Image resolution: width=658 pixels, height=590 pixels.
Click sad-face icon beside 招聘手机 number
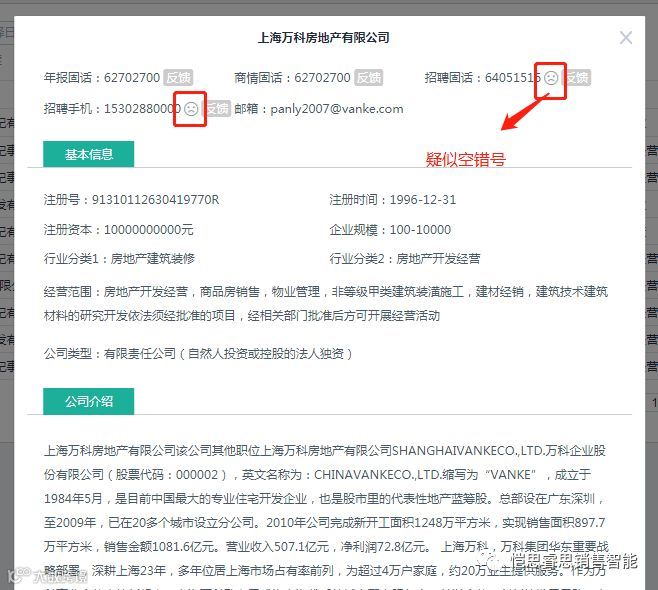pyautogui.click(x=191, y=109)
